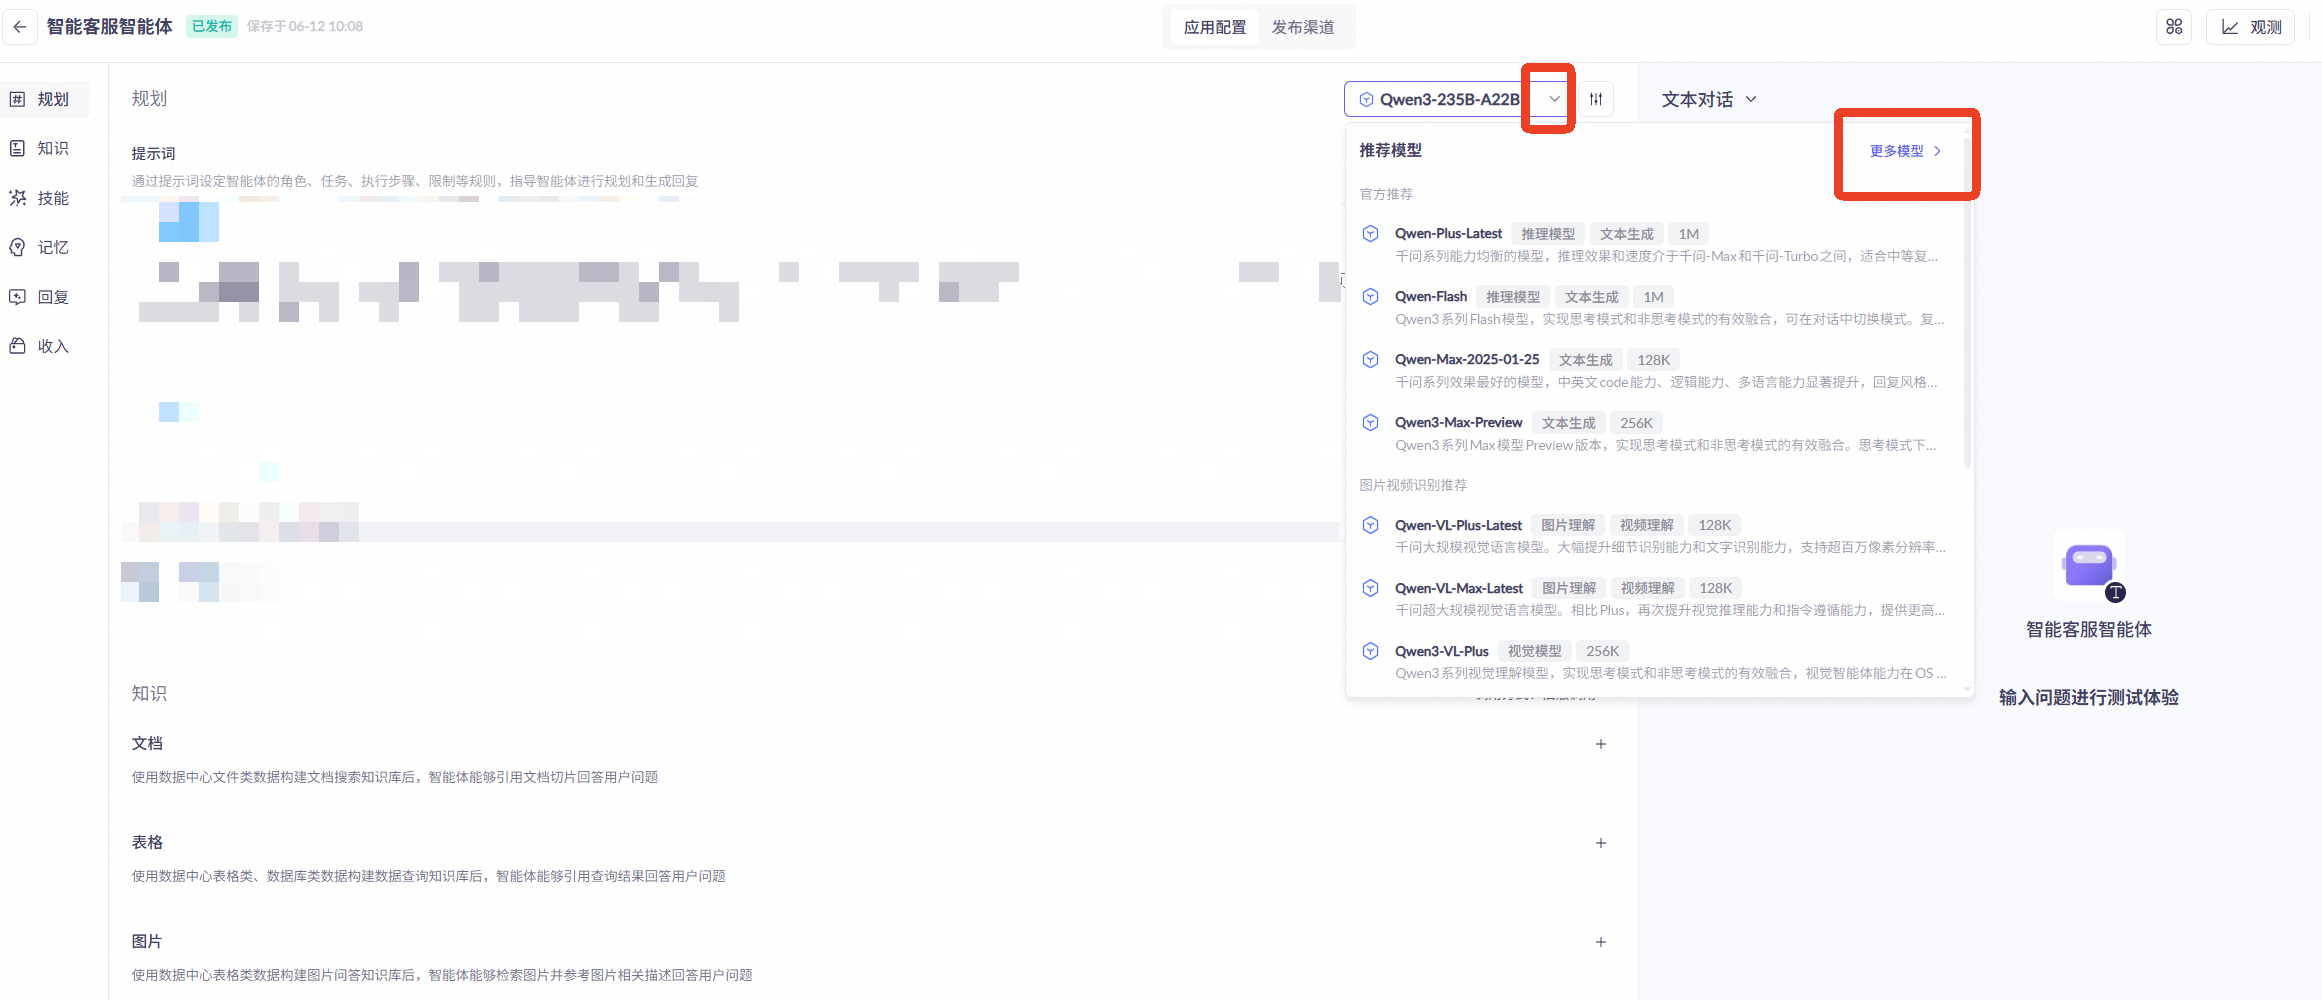
Task: Open the 技能 sidebar icon
Action: (x=18, y=198)
